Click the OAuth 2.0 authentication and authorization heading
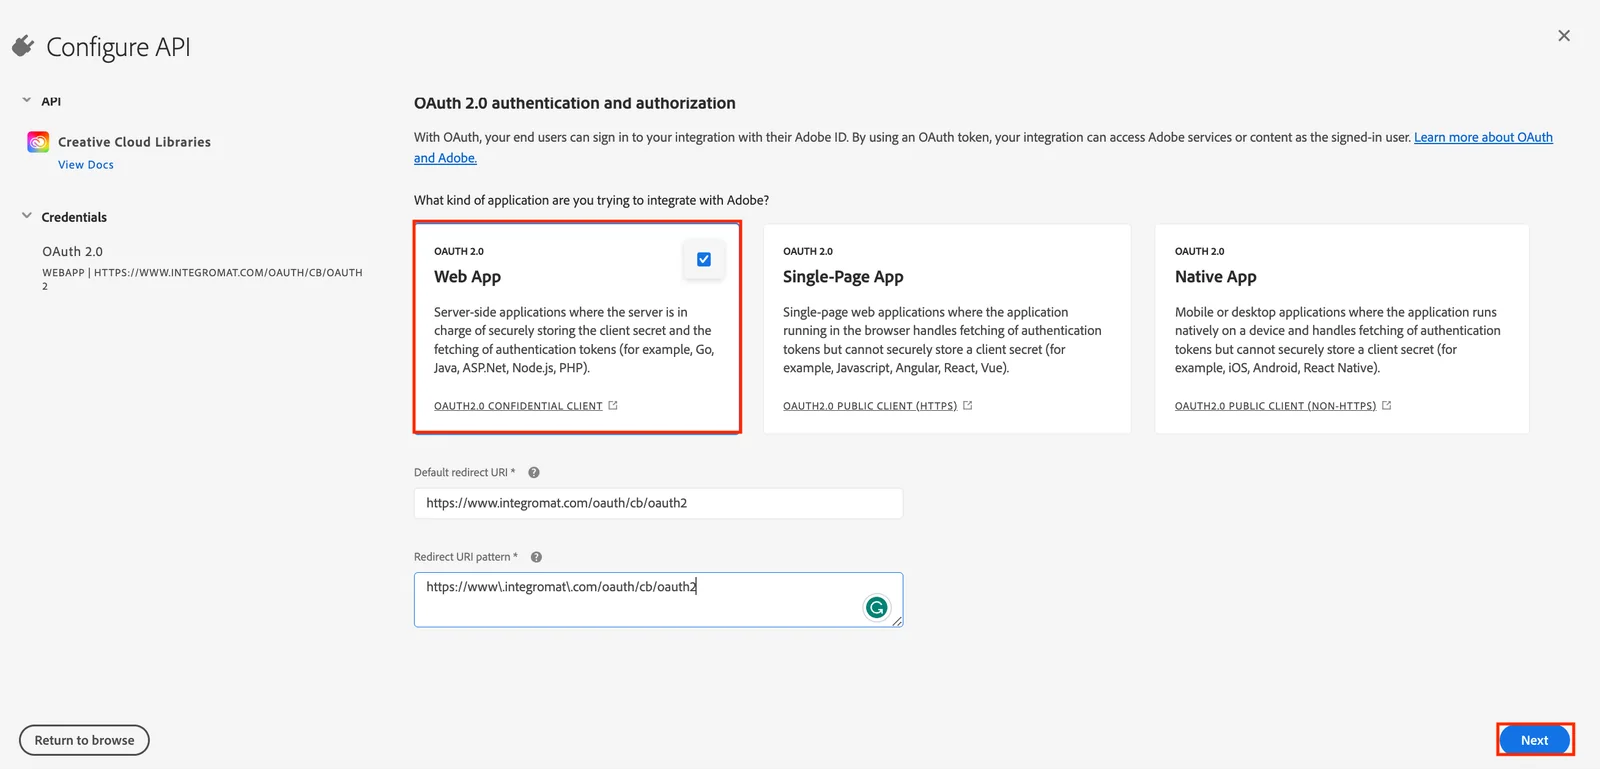Viewport: 1600px width, 769px height. (575, 103)
